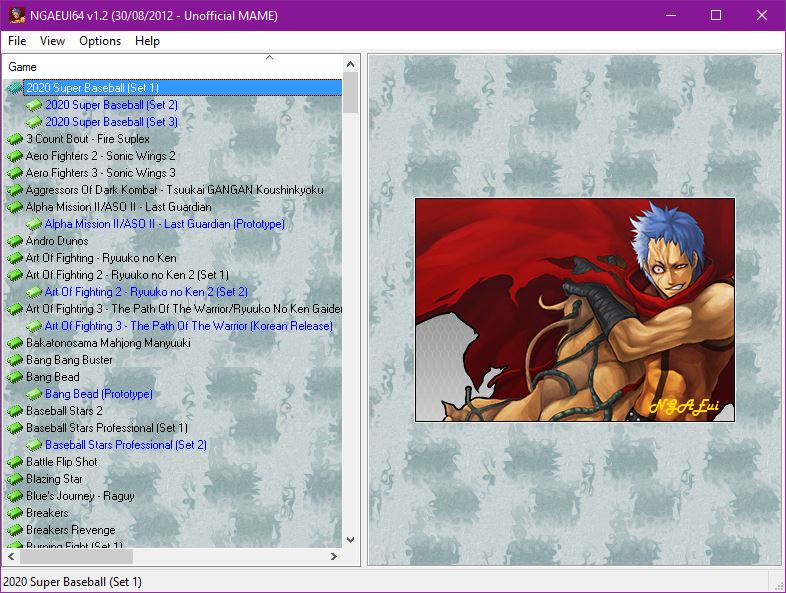
Task: Sort list by the Game column header
Action: pyautogui.click(x=173, y=67)
